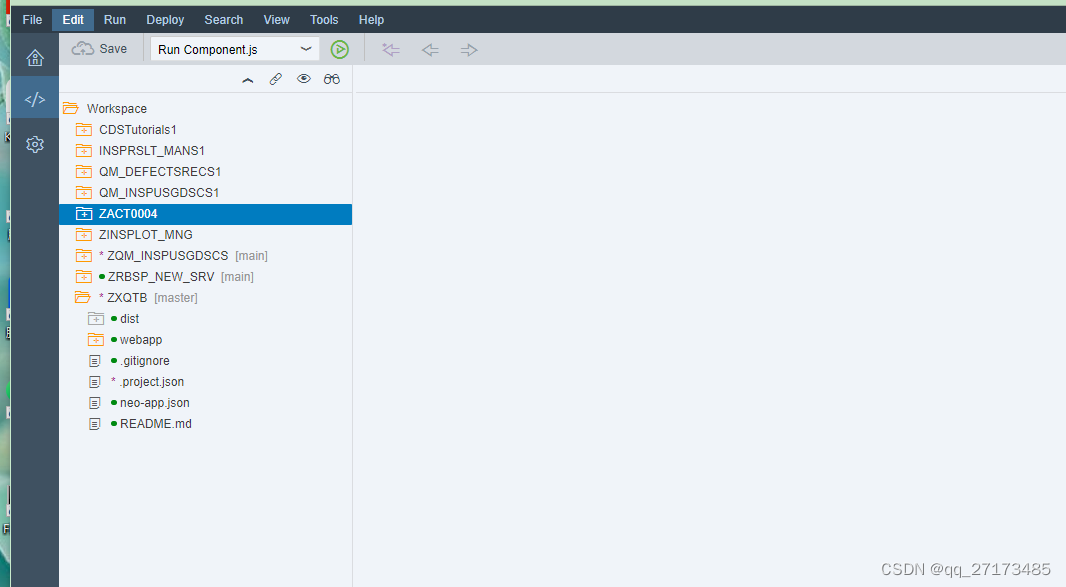Select the Development code editor perspective
This screenshot has width=1066, height=587.
point(35,99)
